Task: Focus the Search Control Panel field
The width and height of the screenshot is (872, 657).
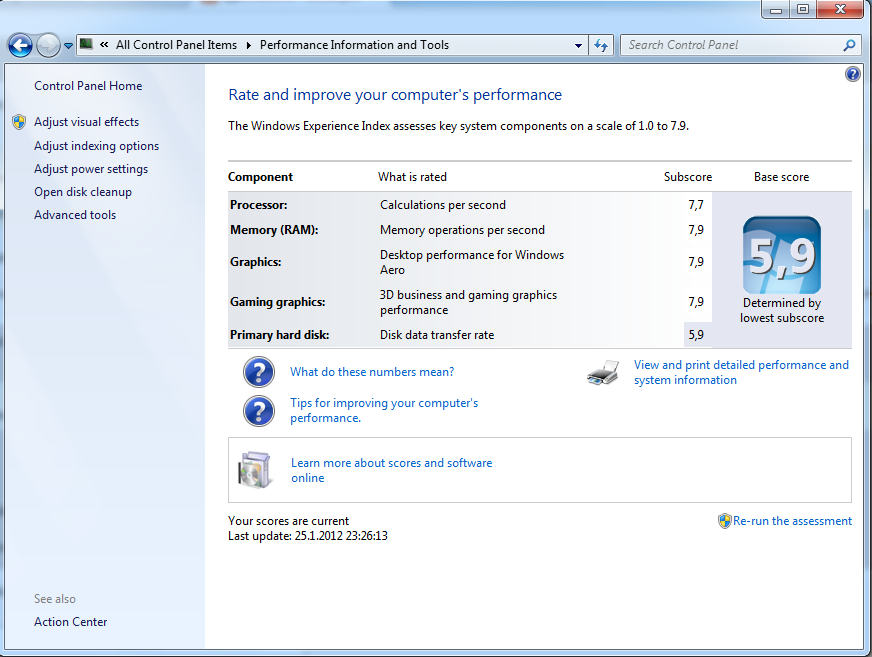Action: tap(730, 45)
